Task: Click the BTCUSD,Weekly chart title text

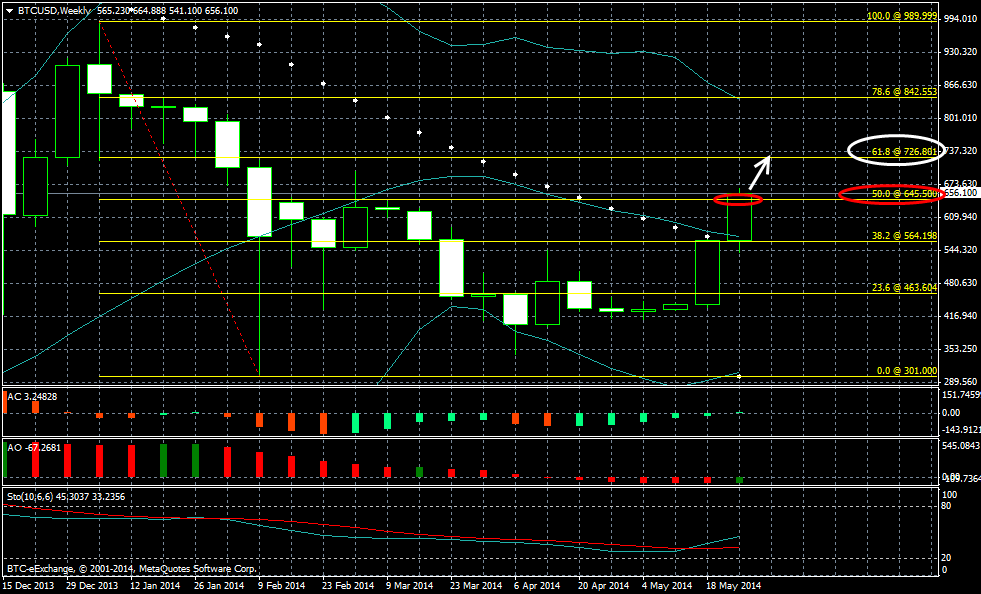Action: tap(51, 10)
